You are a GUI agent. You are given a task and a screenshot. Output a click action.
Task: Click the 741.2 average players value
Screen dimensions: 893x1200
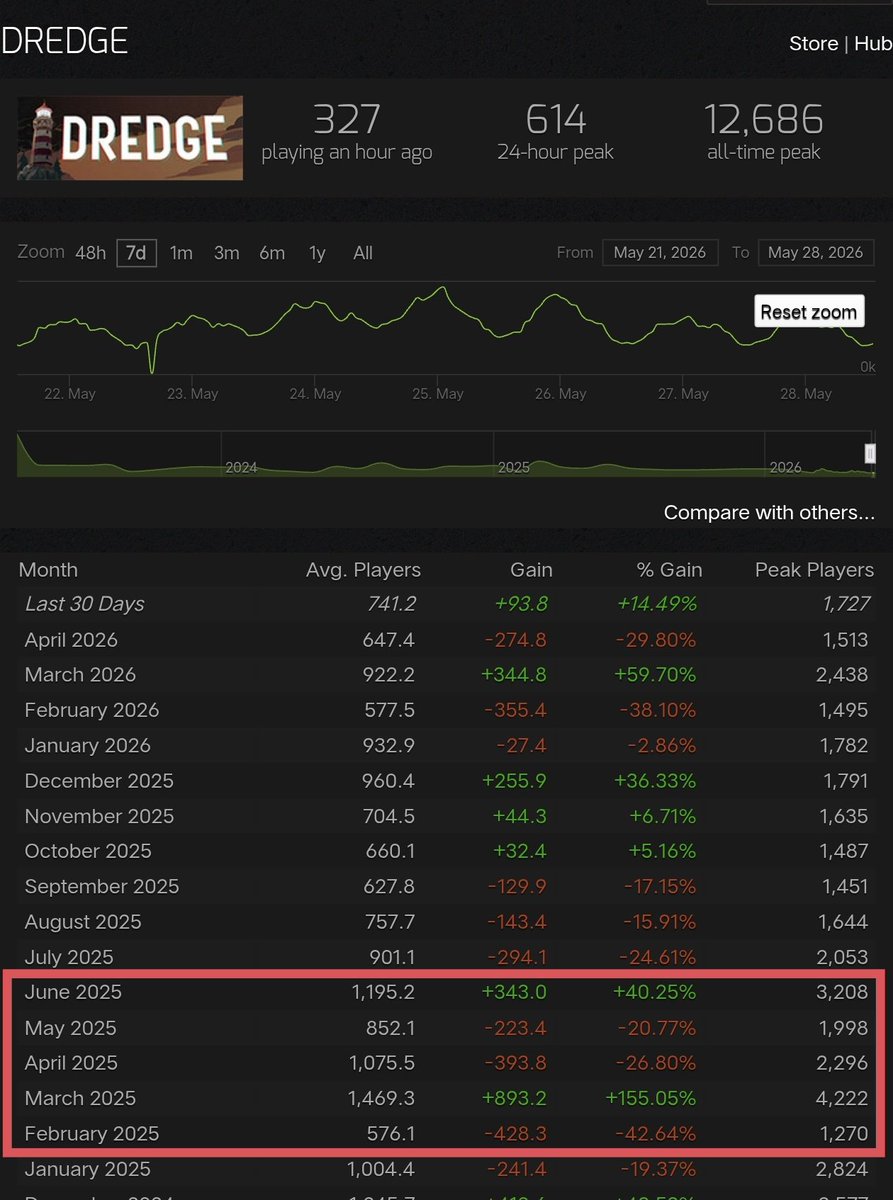(x=391, y=604)
